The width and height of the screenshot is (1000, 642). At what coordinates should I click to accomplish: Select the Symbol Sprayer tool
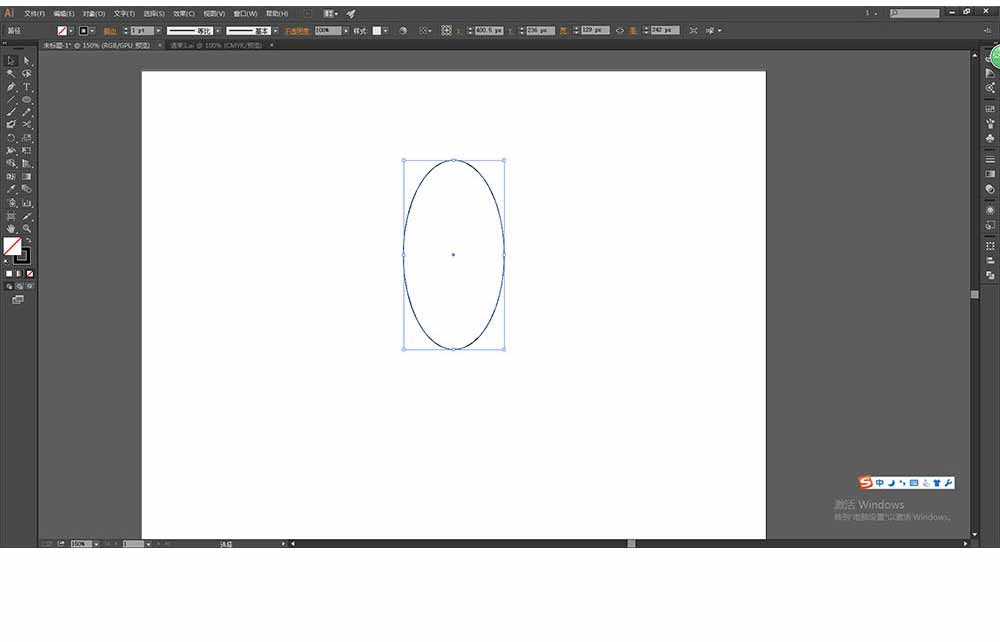[11, 203]
